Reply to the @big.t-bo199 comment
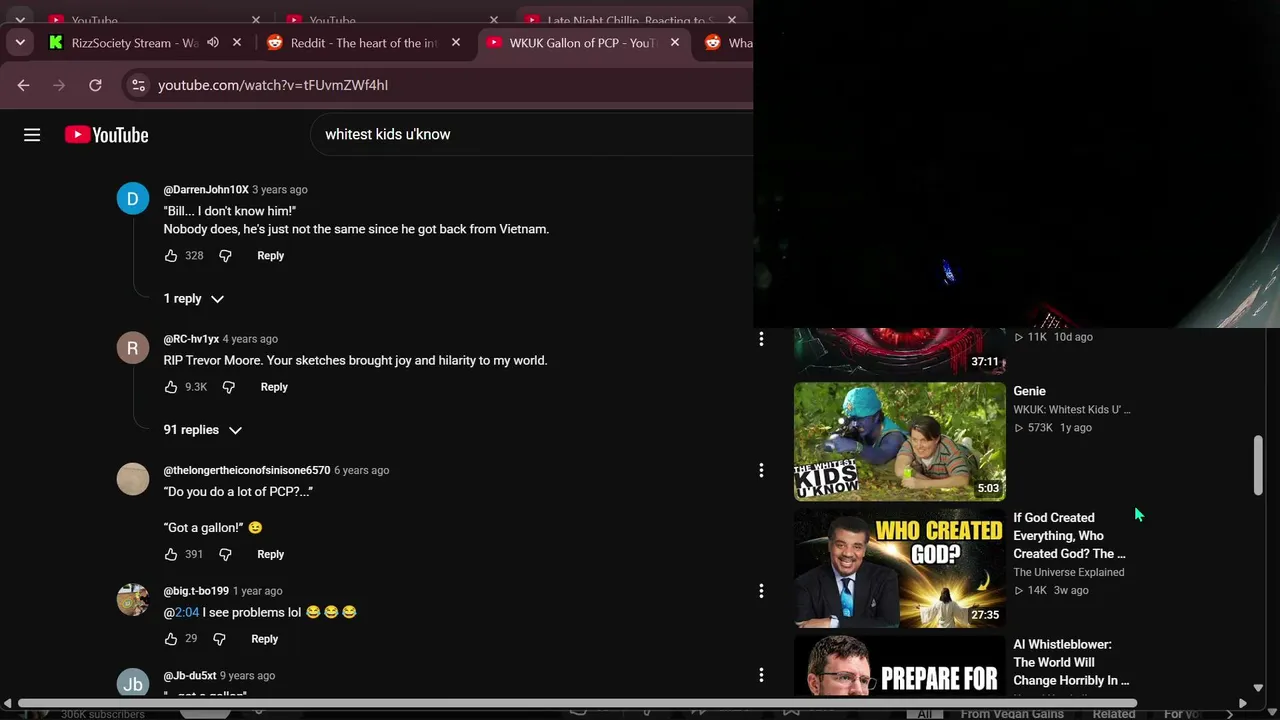Image resolution: width=1280 pixels, height=720 pixels. 264,639
